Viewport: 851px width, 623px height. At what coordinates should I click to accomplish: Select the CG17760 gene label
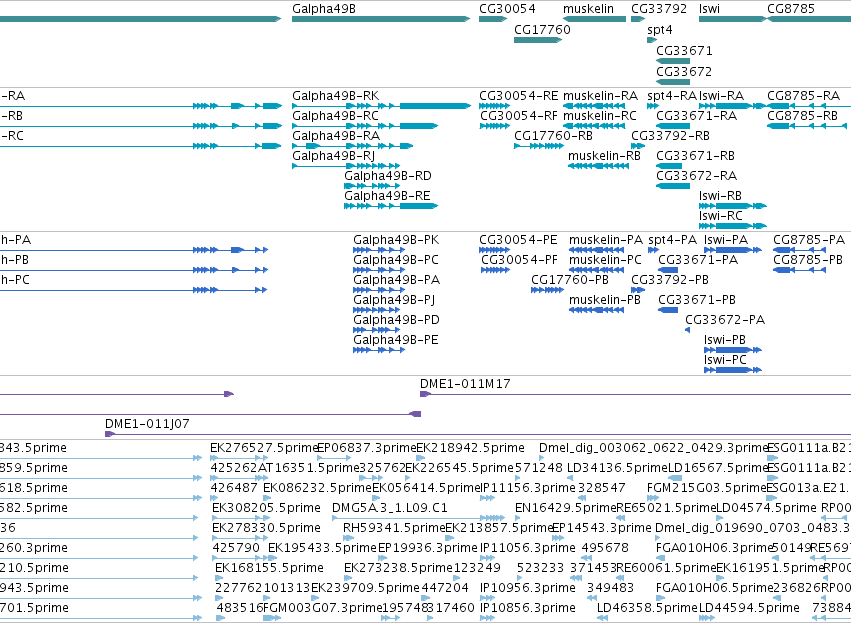pos(542,30)
